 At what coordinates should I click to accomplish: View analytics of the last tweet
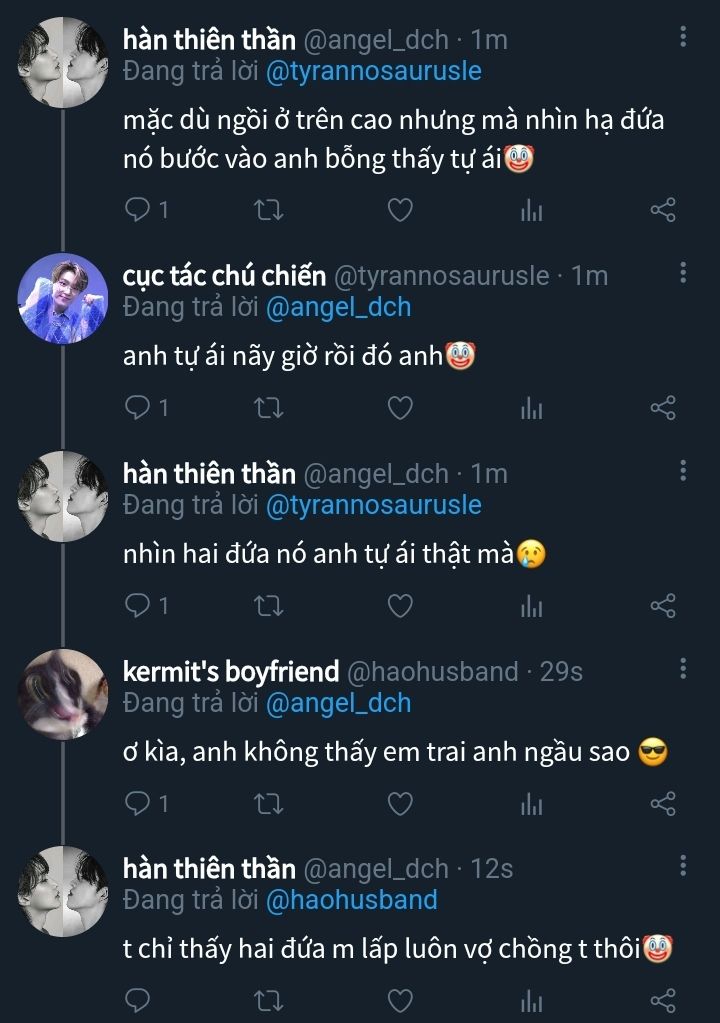(532, 1000)
